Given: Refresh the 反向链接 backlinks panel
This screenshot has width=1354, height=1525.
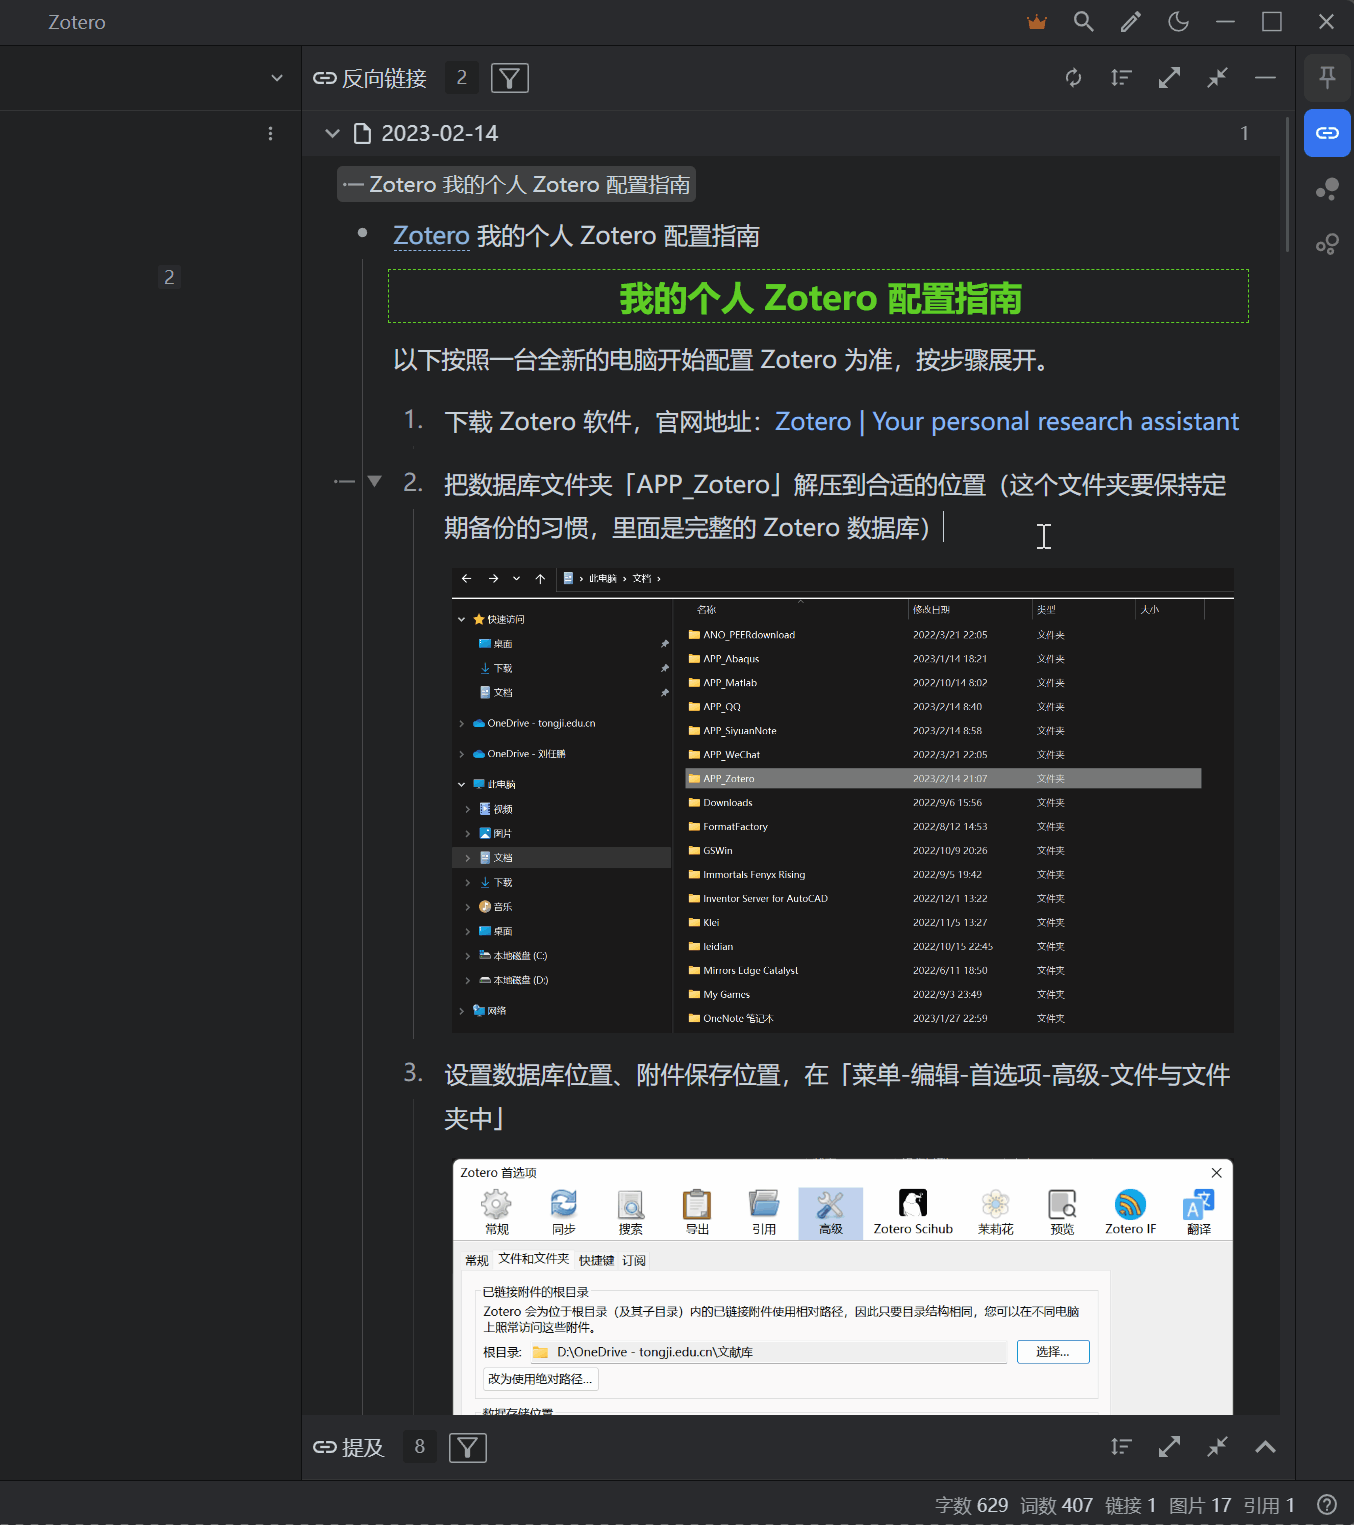Looking at the screenshot, I should [1072, 77].
